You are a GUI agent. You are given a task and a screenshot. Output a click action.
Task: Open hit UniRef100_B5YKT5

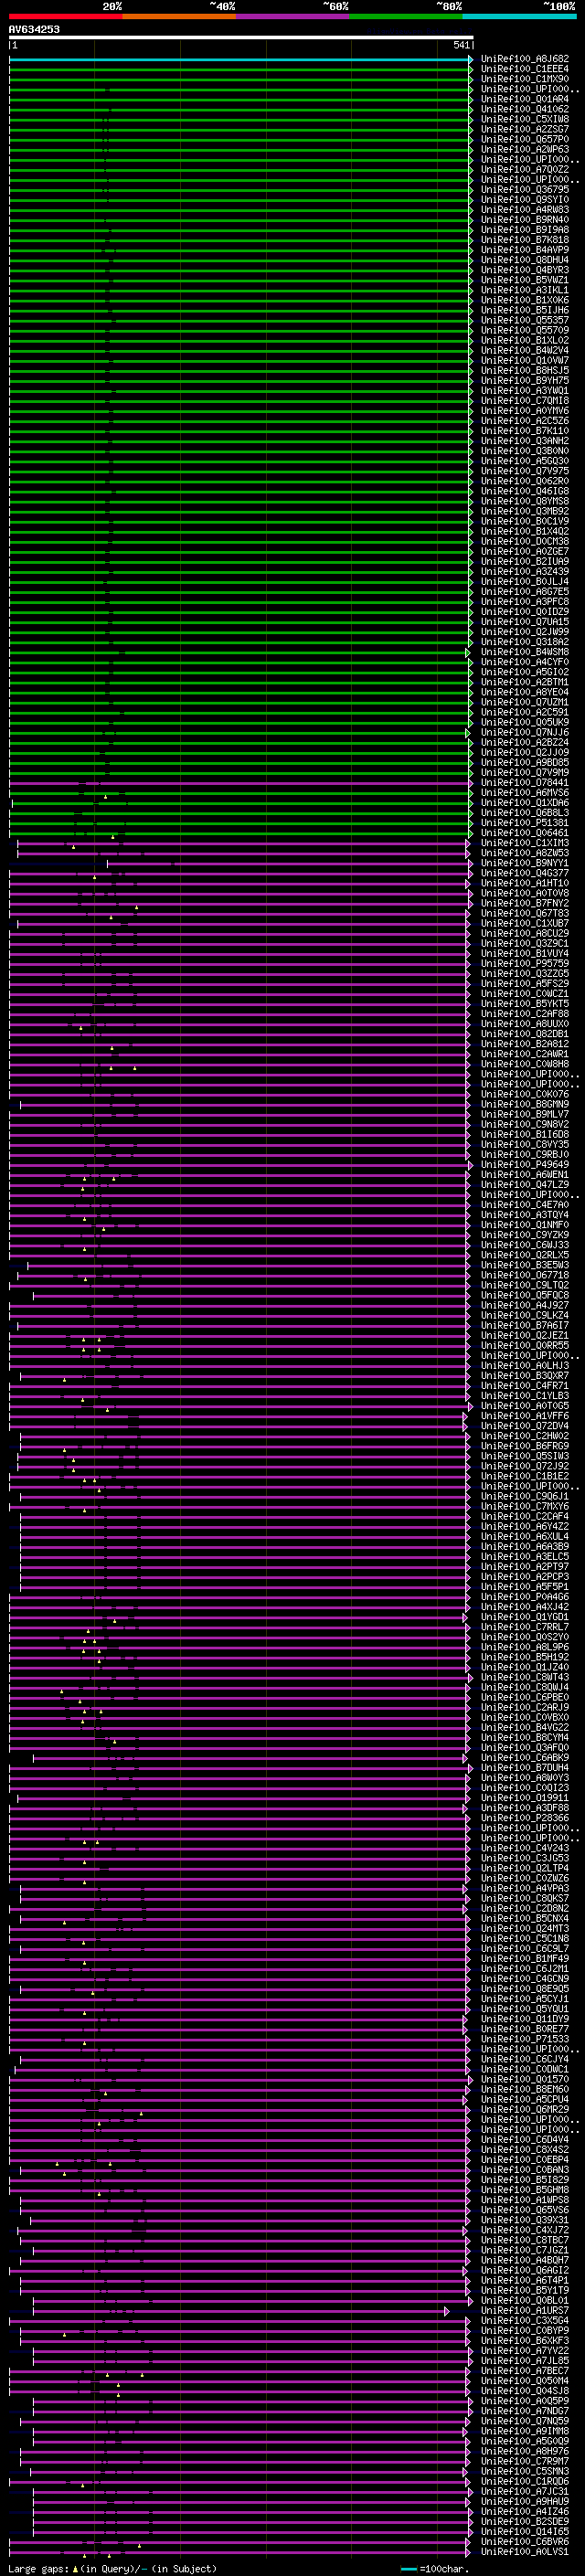[525, 1003]
